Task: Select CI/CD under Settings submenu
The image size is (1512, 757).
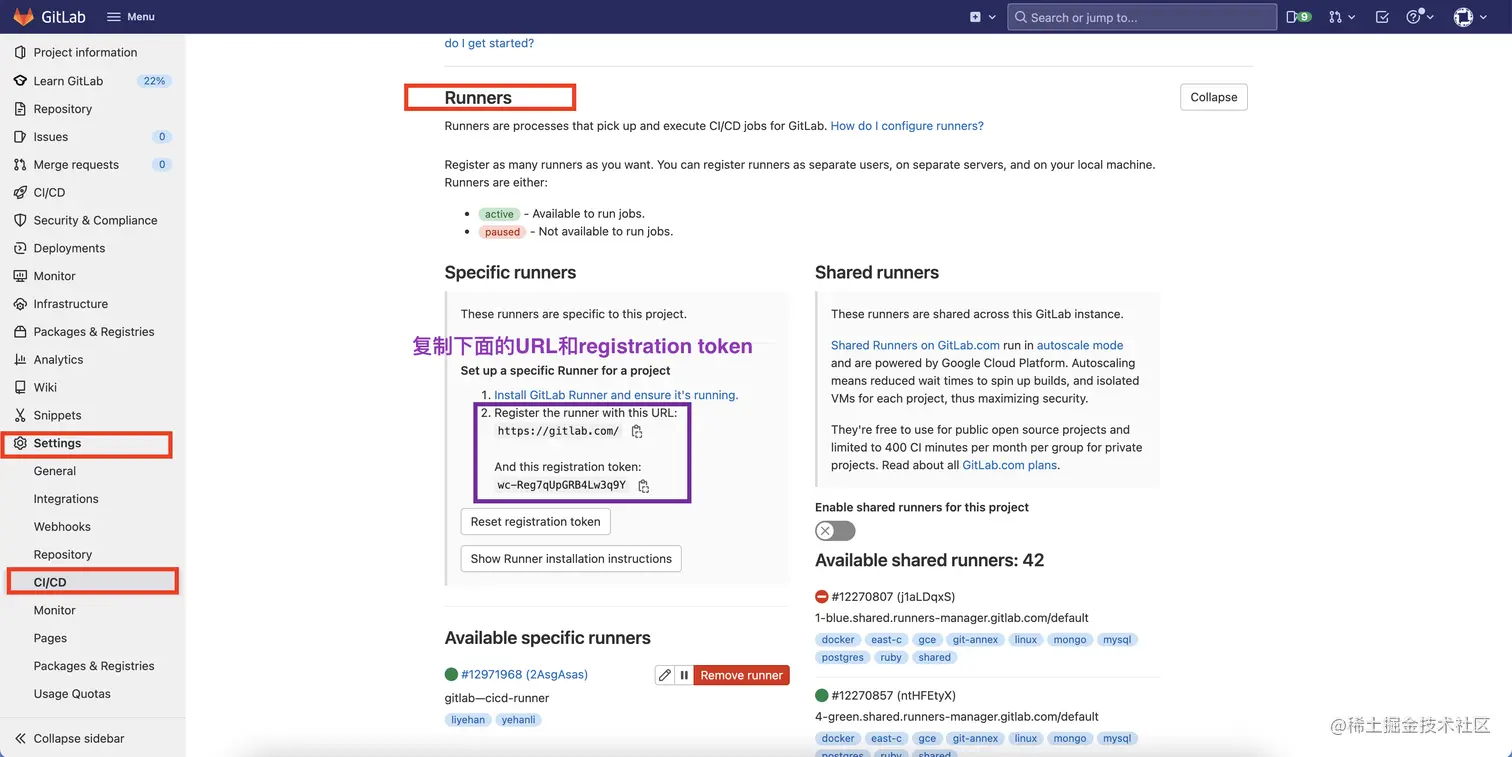Action: pyautogui.click(x=50, y=582)
